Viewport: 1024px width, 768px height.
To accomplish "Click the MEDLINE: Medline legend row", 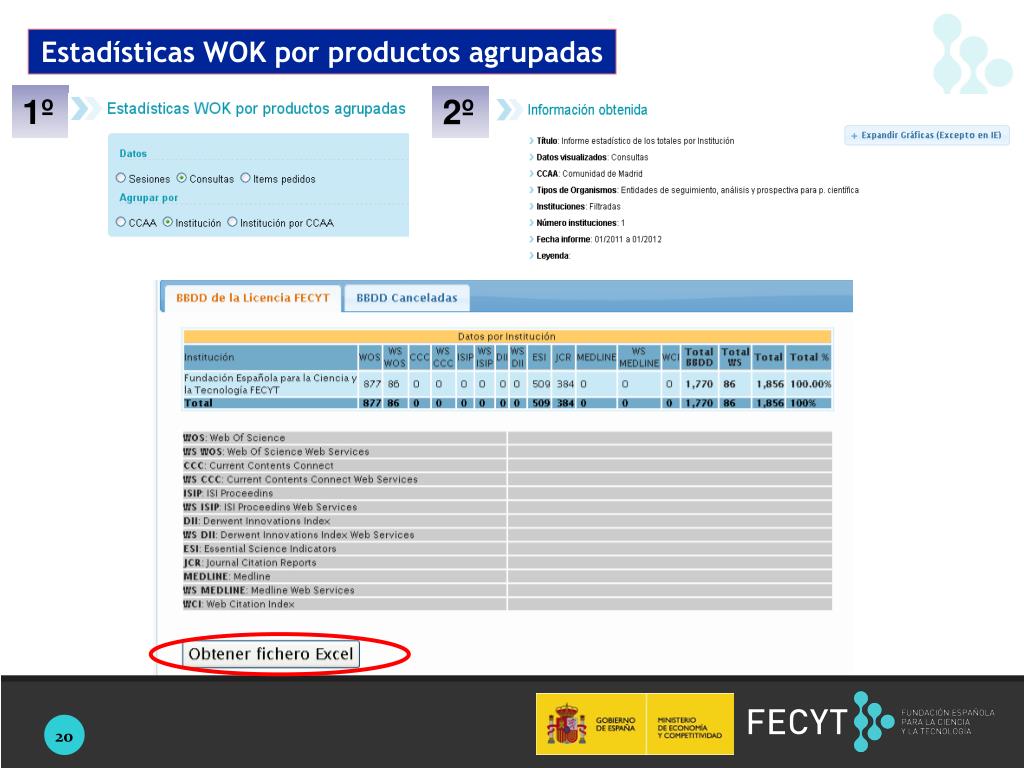I will point(345,576).
